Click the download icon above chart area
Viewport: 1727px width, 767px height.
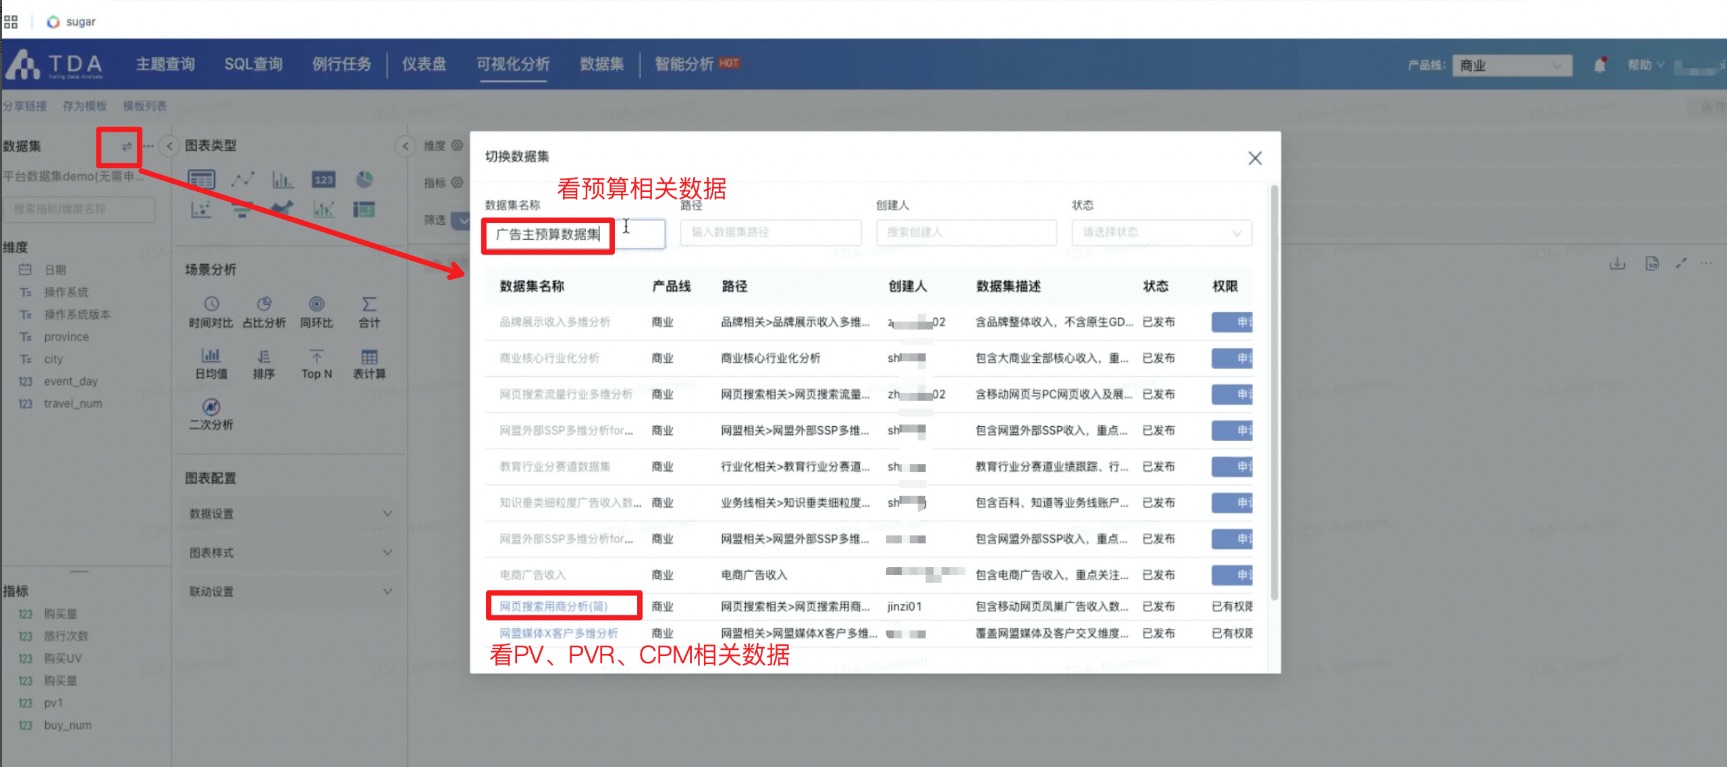tap(1617, 263)
